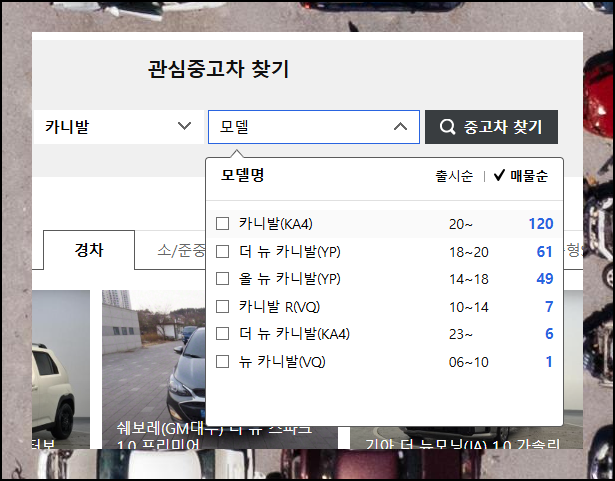Check the 더 뉴 카니발(KA4) checkbox
The height and width of the screenshot is (481, 615).
pyautogui.click(x=222, y=334)
